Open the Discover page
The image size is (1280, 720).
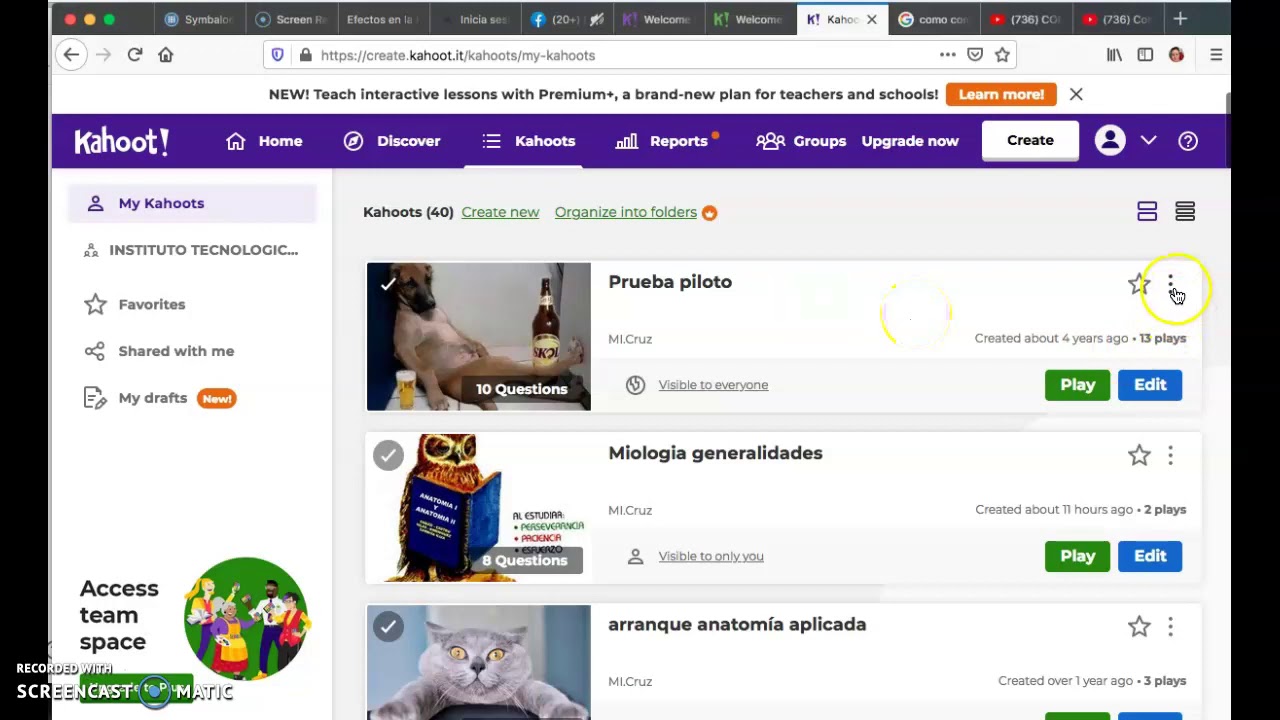click(392, 141)
